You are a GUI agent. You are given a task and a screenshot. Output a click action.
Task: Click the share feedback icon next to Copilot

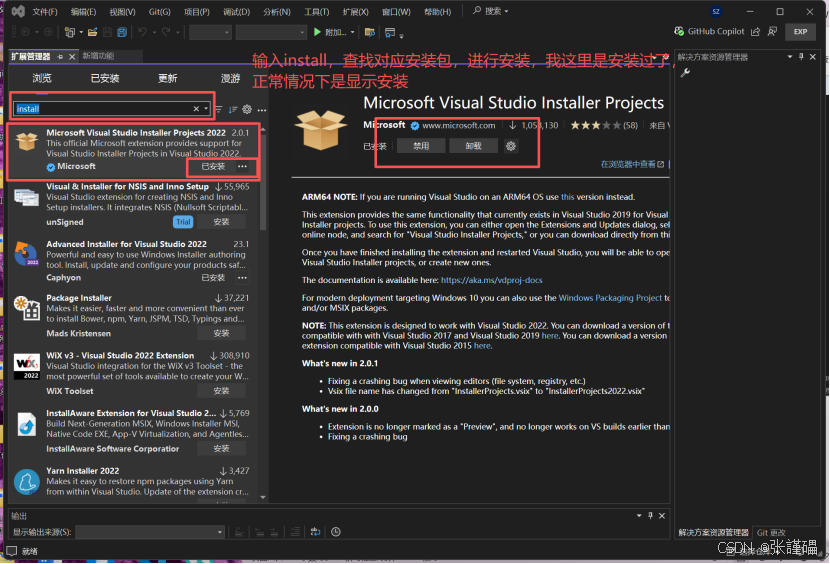[755, 32]
